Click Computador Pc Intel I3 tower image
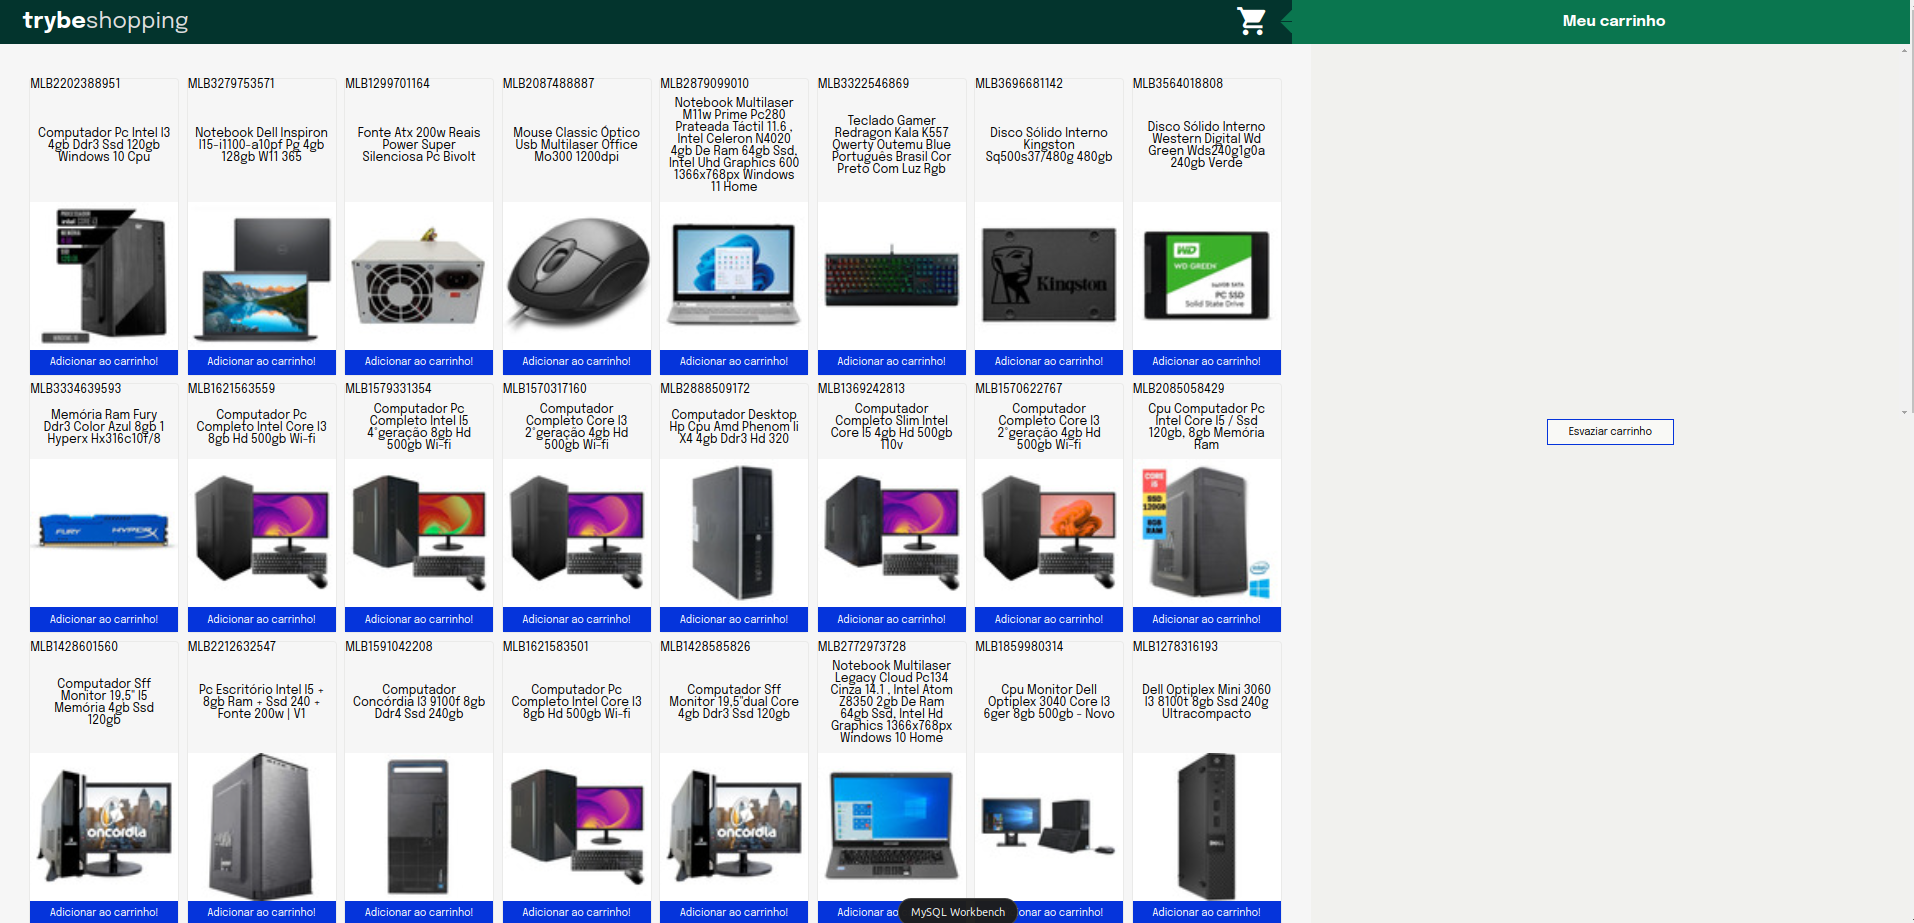 point(104,276)
